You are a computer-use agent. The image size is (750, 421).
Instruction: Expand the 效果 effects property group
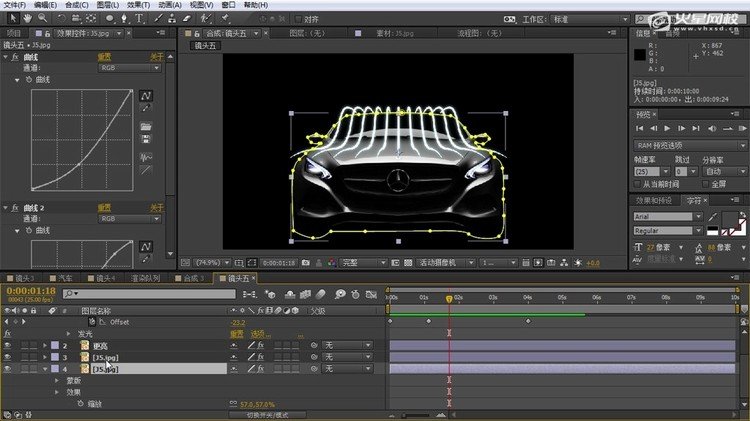[x=57, y=392]
